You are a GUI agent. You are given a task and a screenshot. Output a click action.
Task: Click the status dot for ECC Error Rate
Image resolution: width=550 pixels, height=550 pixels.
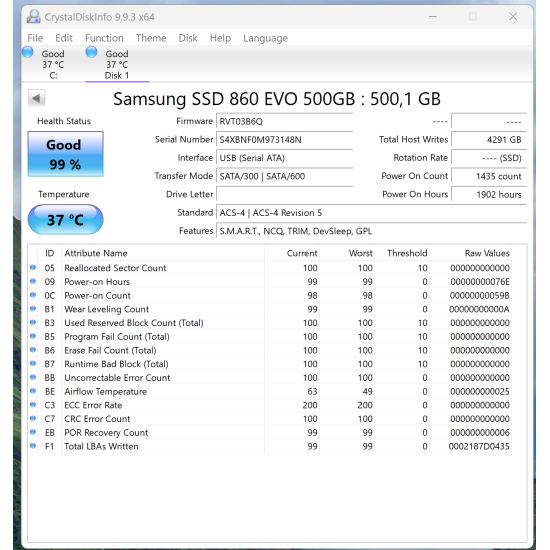pyautogui.click(x=33, y=404)
